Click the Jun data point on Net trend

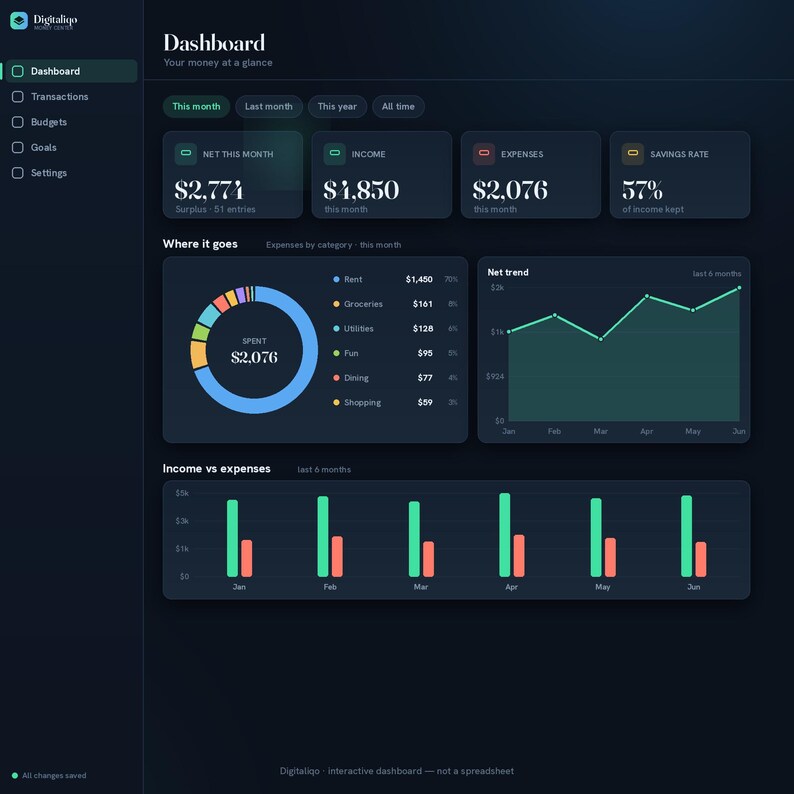click(739, 288)
